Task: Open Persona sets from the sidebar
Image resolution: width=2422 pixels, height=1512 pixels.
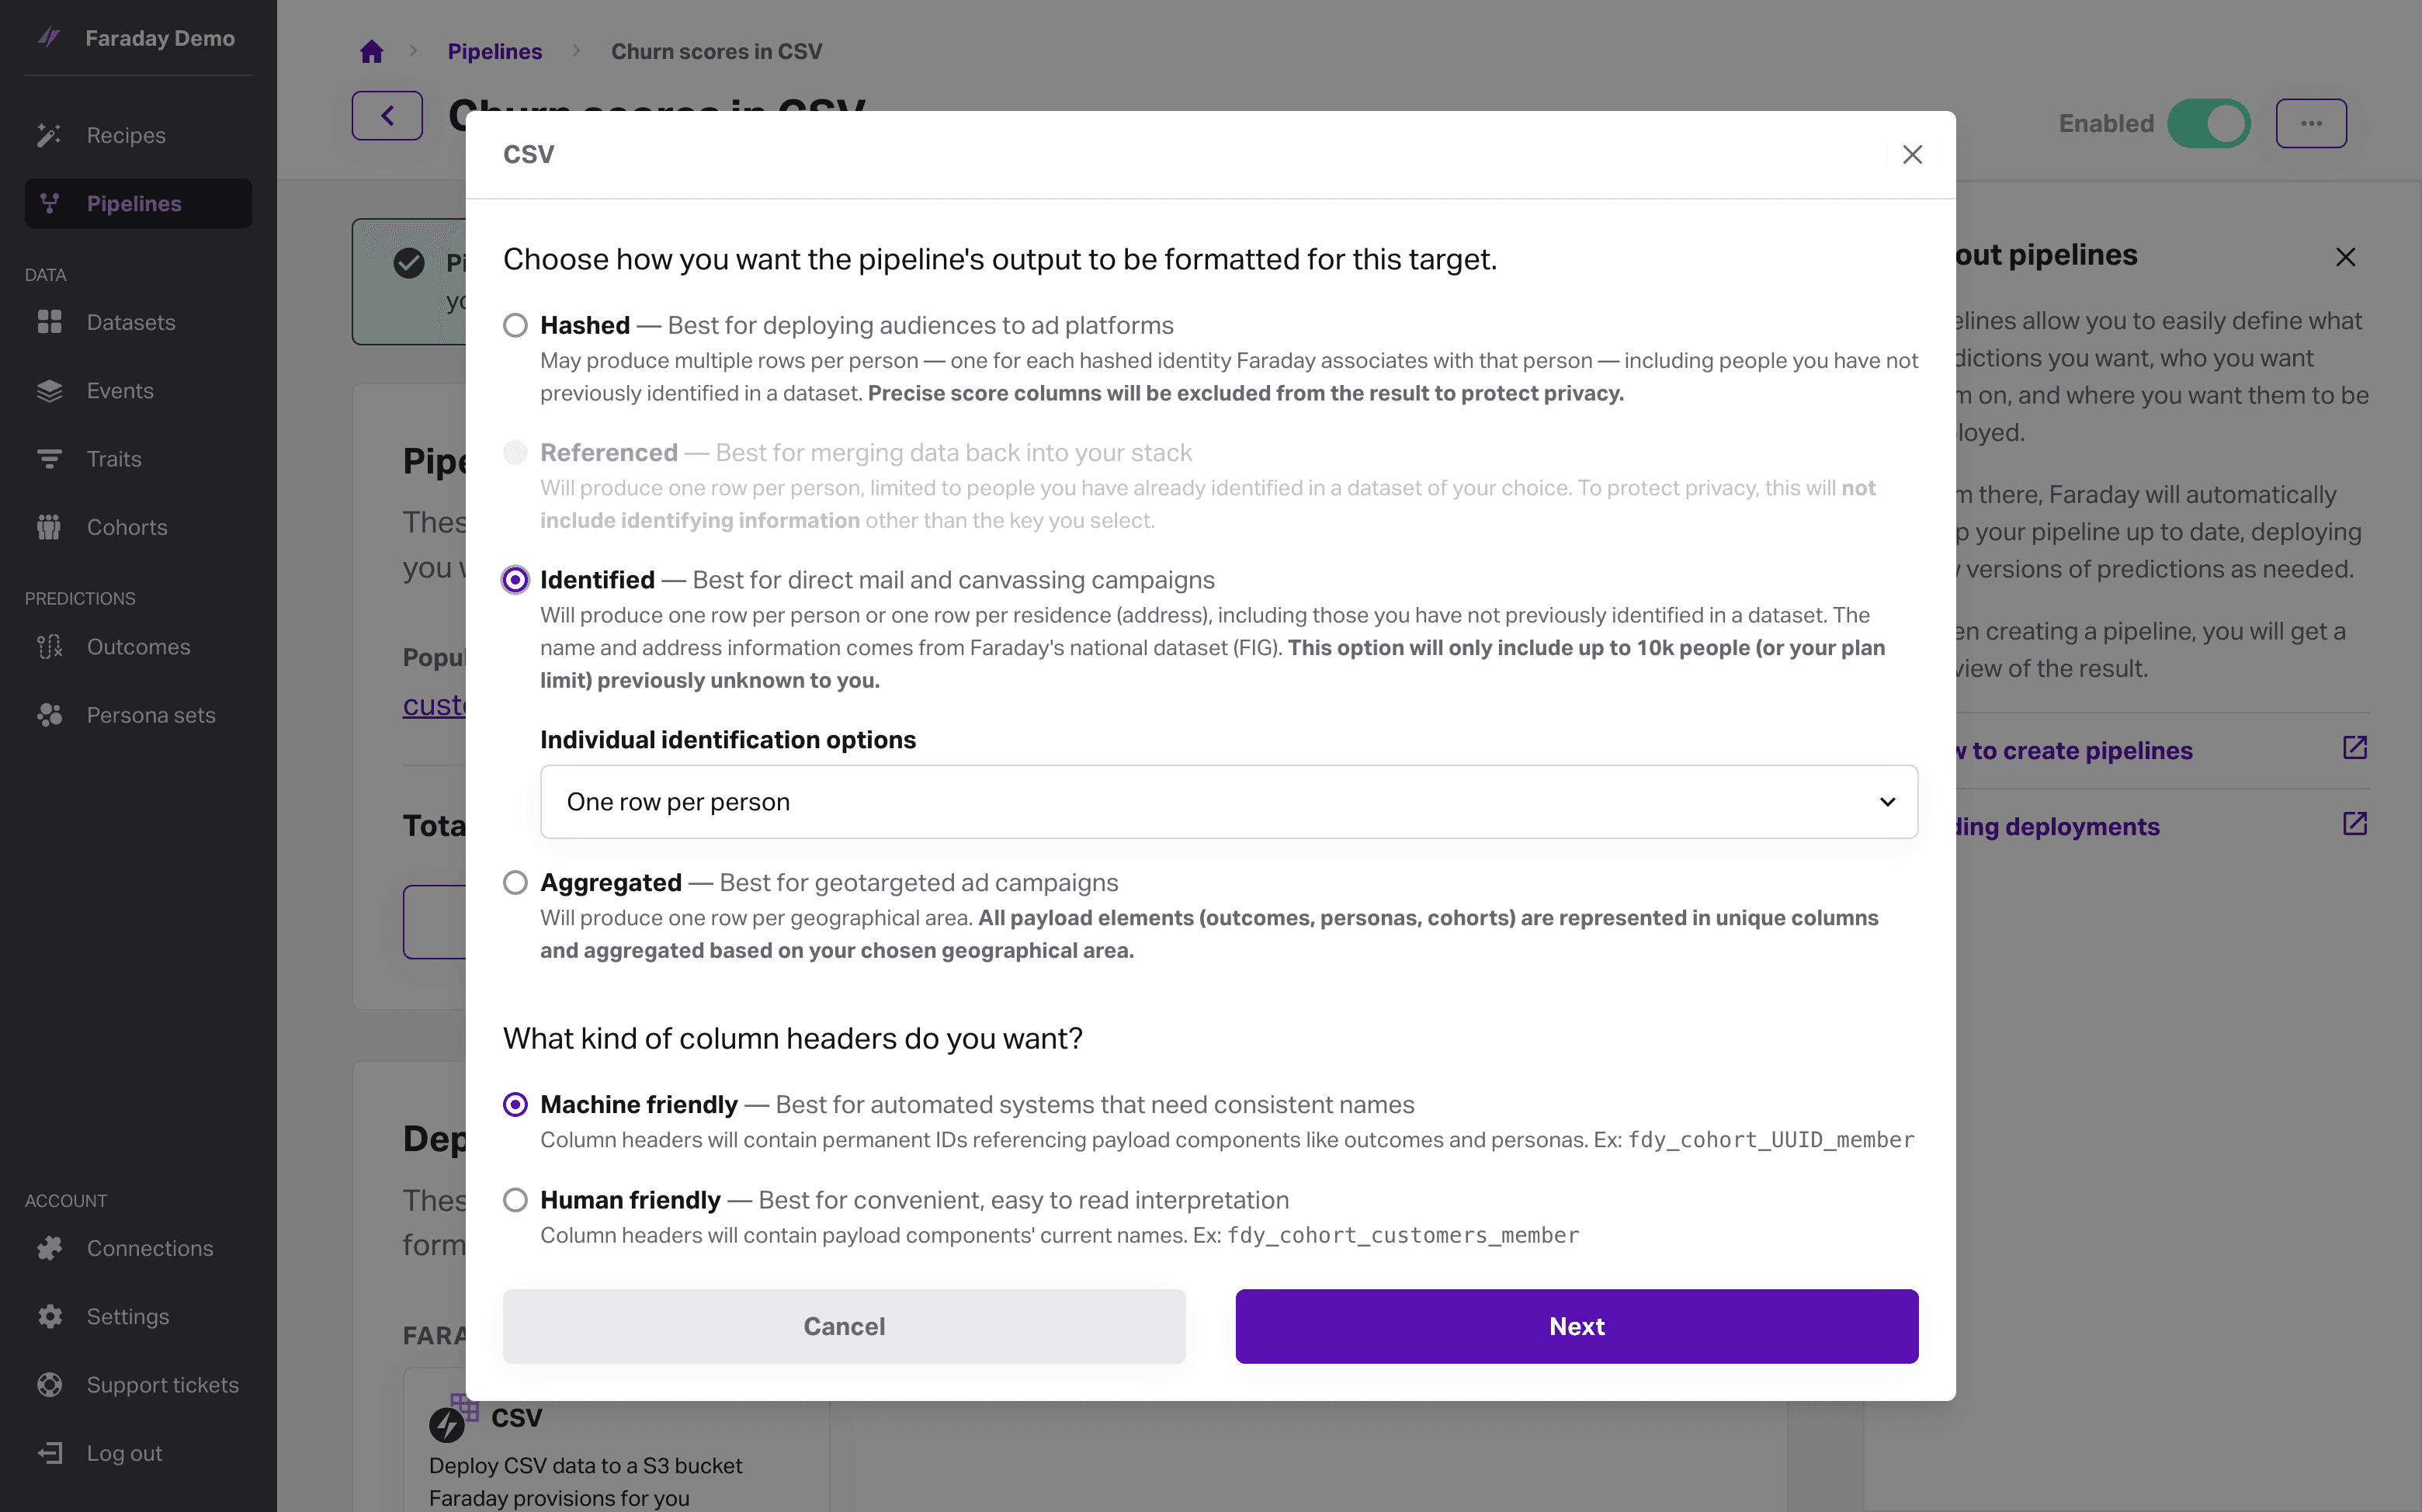Action: (x=150, y=715)
